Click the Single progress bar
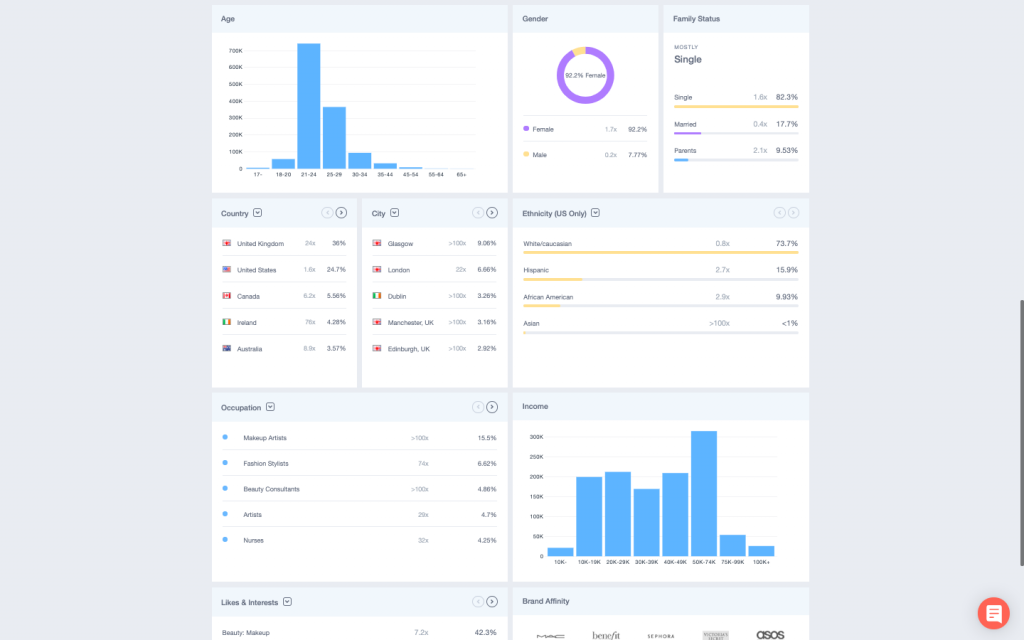This screenshot has width=1024, height=640. (736, 106)
